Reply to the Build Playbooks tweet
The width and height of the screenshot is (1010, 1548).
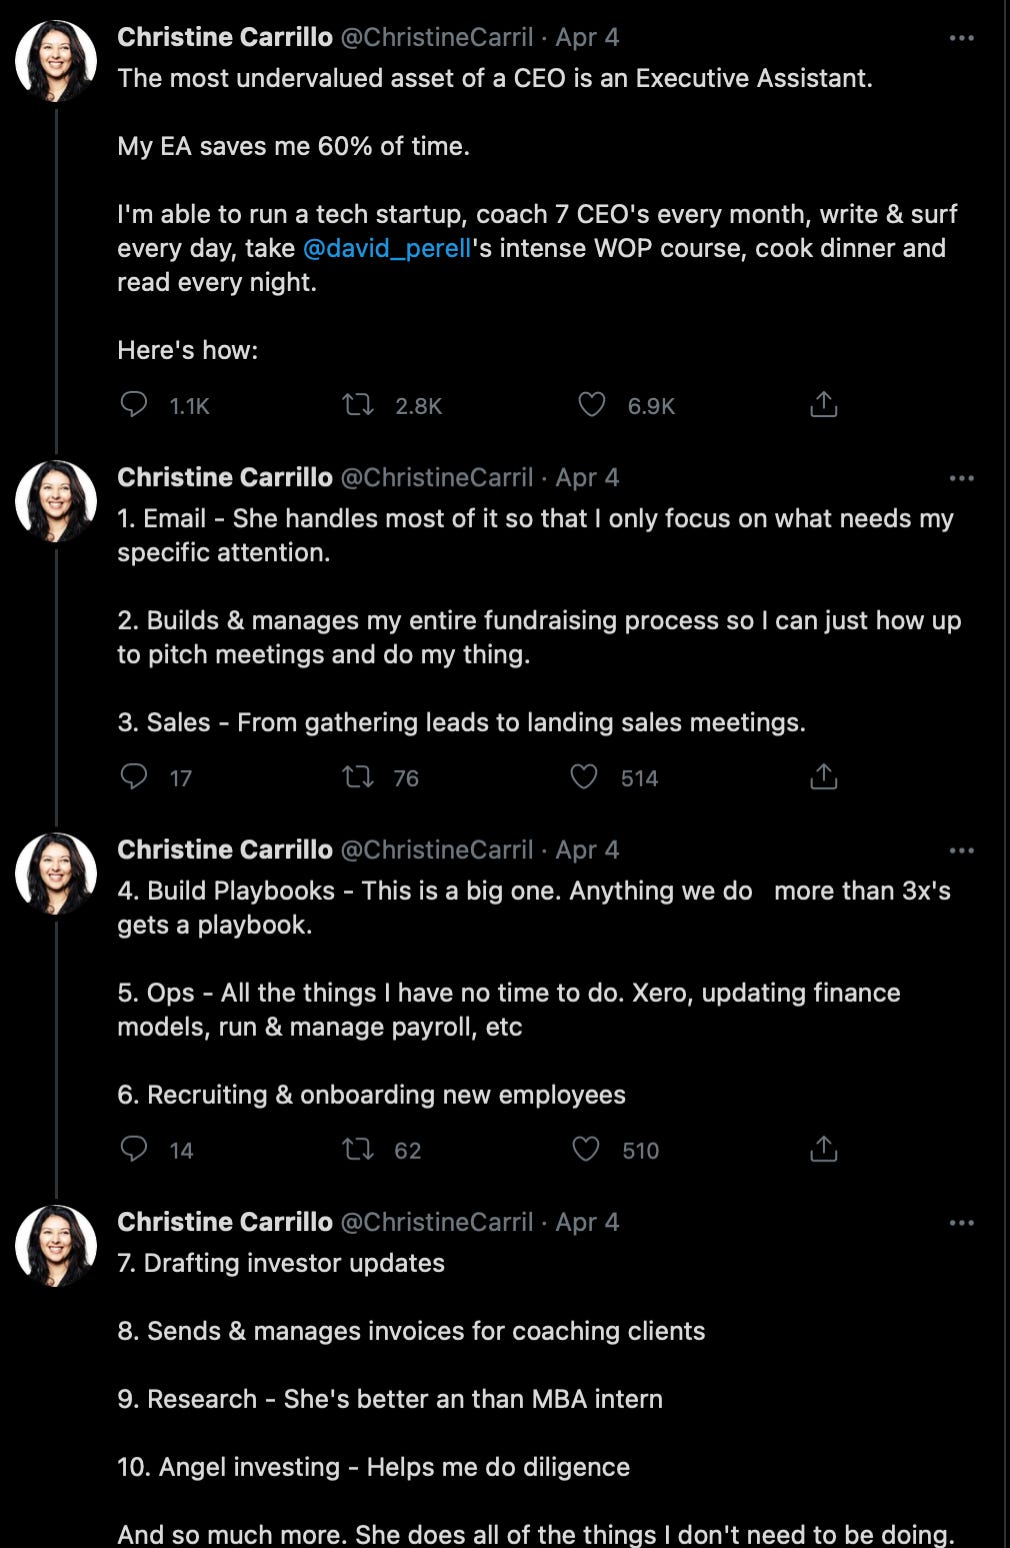[134, 1149]
